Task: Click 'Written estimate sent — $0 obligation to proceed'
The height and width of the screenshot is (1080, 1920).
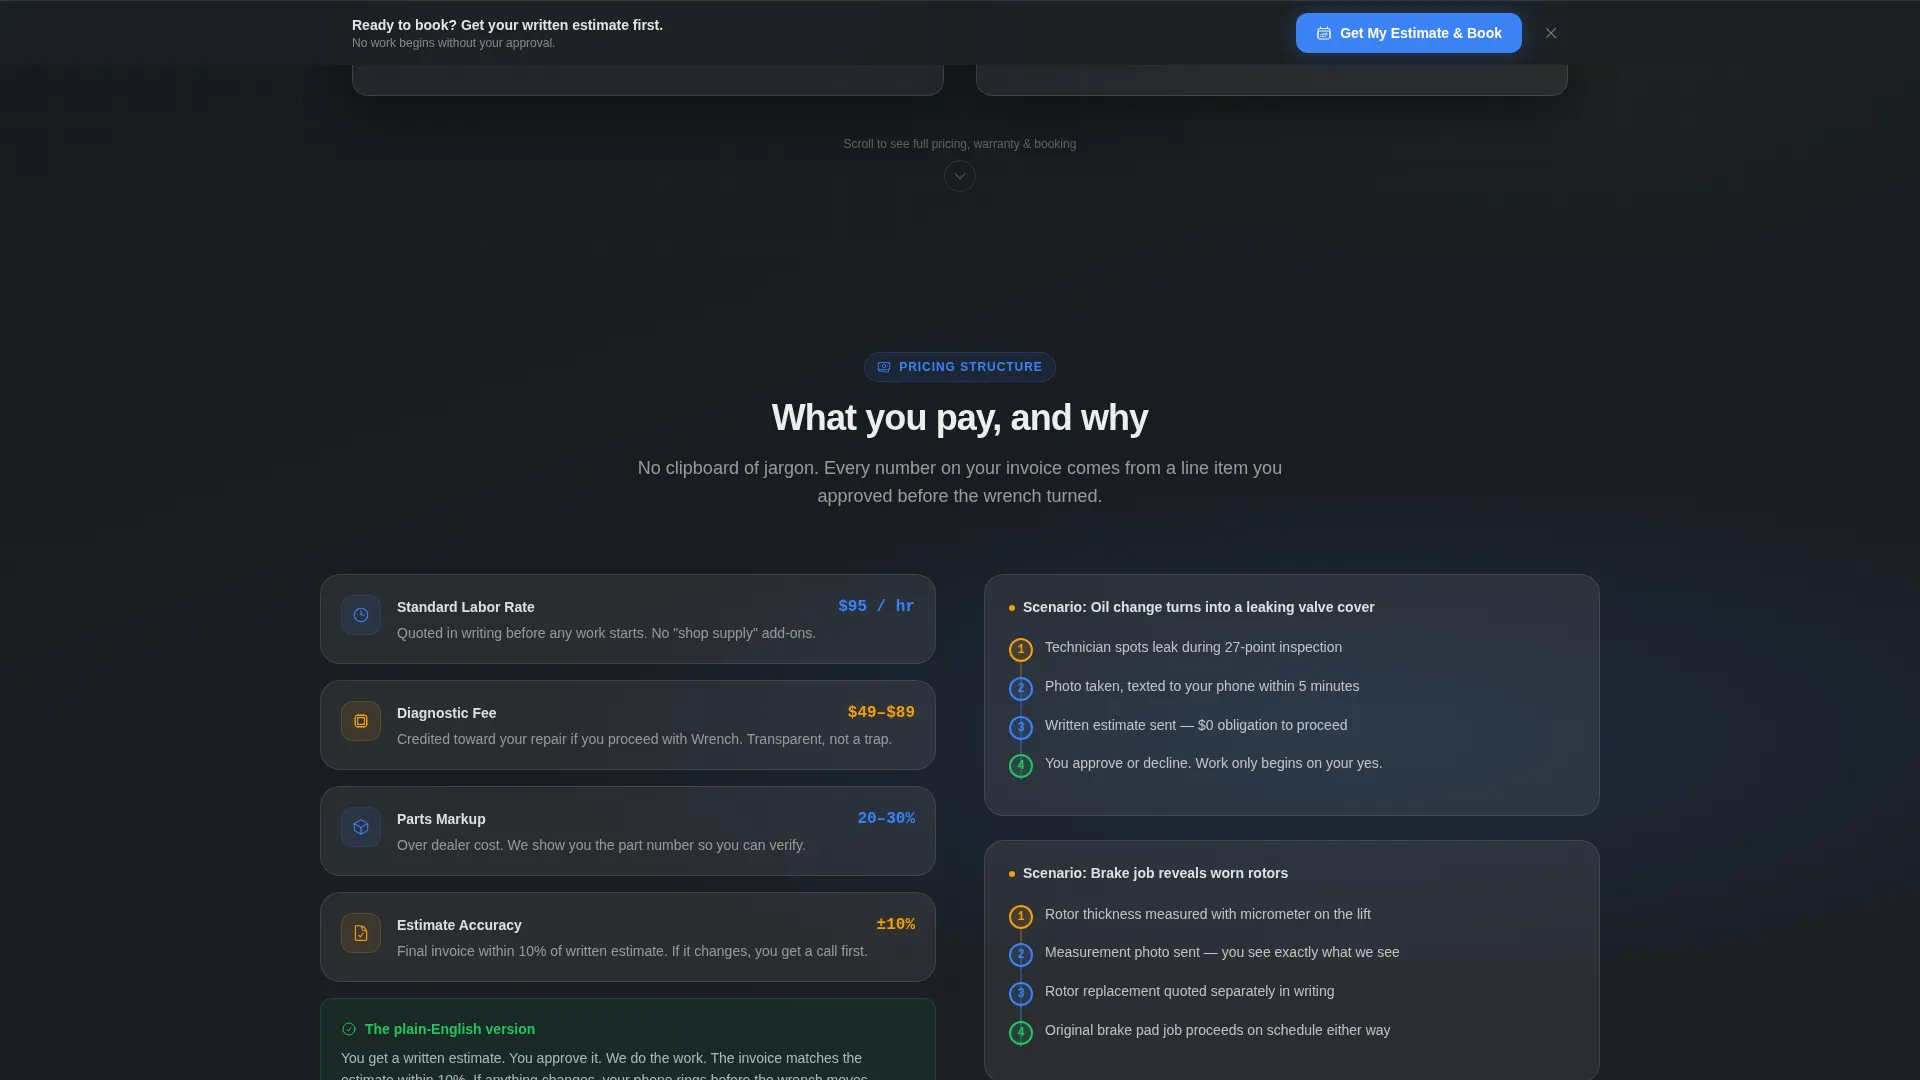Action: tap(1196, 725)
